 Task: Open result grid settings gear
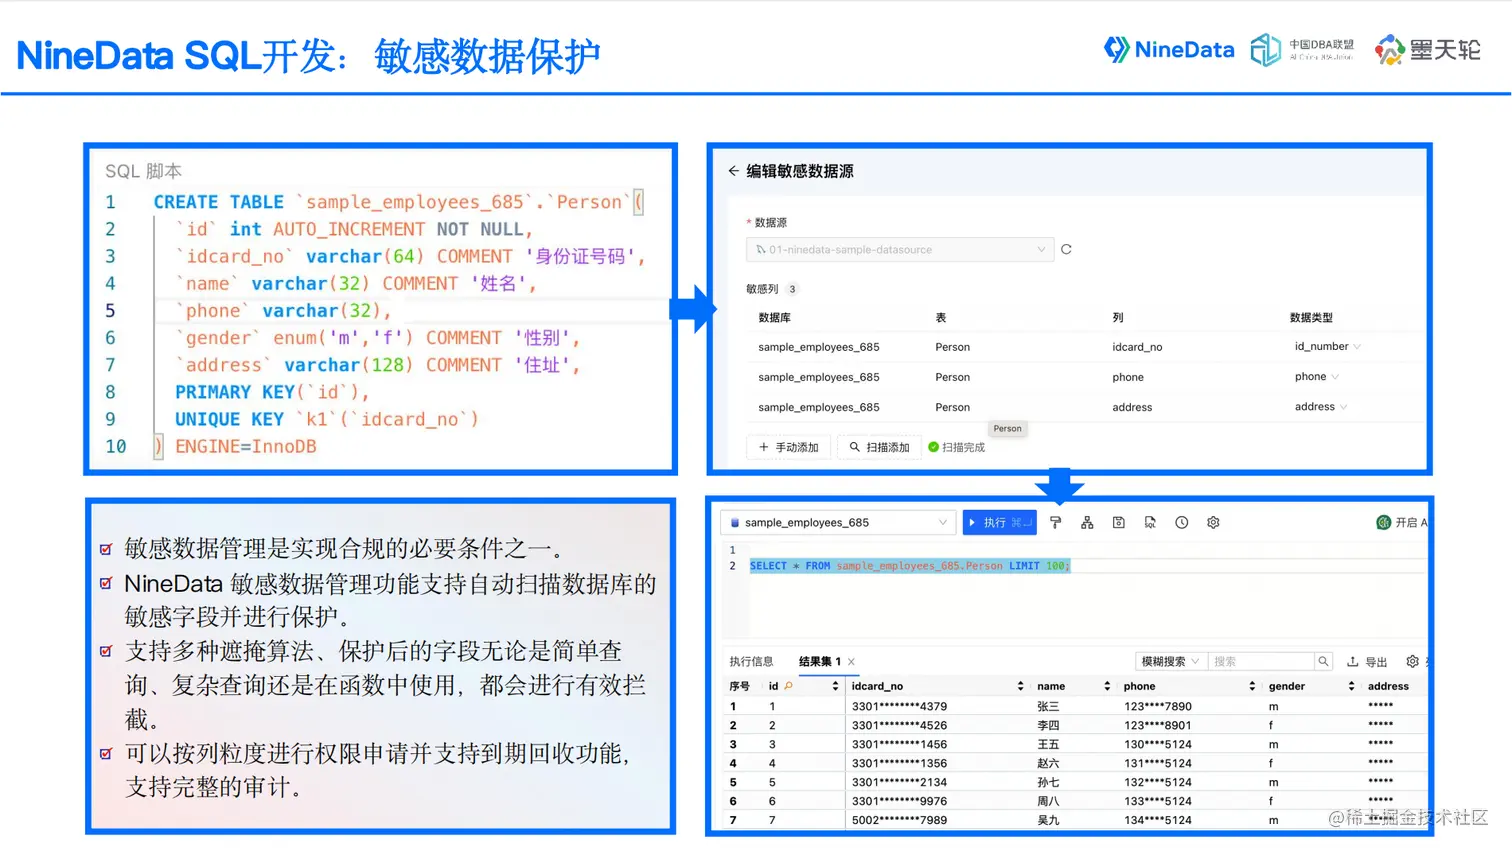(1412, 661)
